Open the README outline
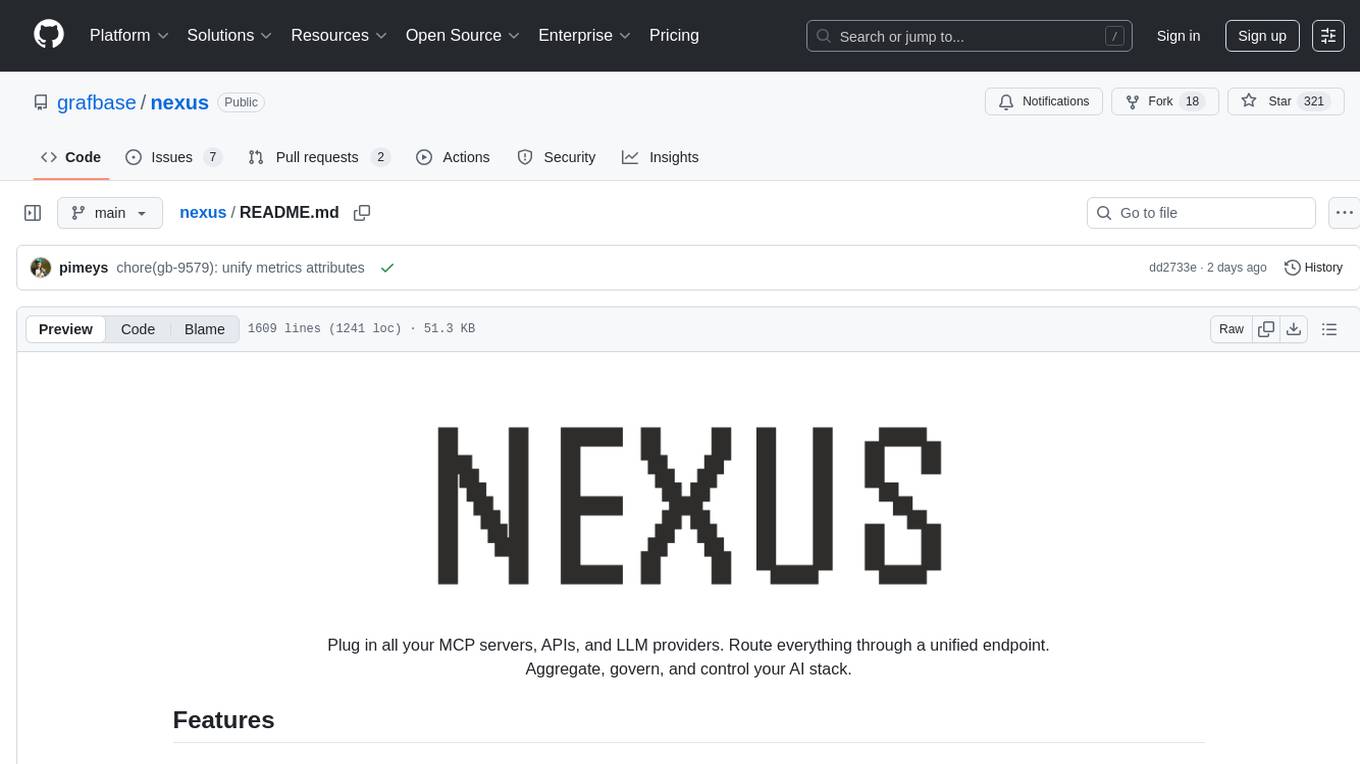This screenshot has height=764, width=1360. (1329, 329)
